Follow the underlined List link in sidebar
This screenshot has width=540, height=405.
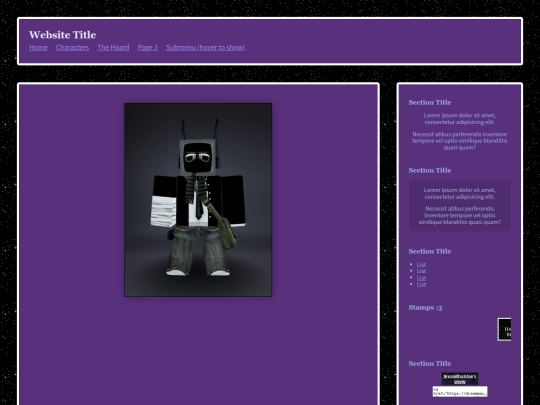click(x=421, y=278)
